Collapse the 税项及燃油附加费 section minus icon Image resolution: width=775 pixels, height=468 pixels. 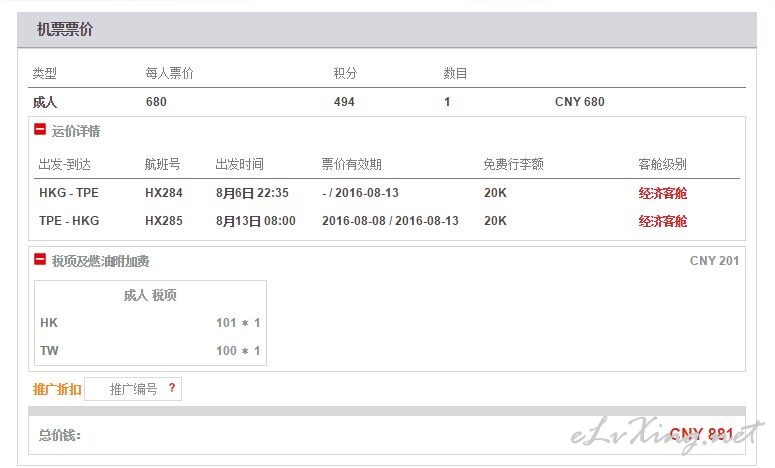click(x=40, y=259)
